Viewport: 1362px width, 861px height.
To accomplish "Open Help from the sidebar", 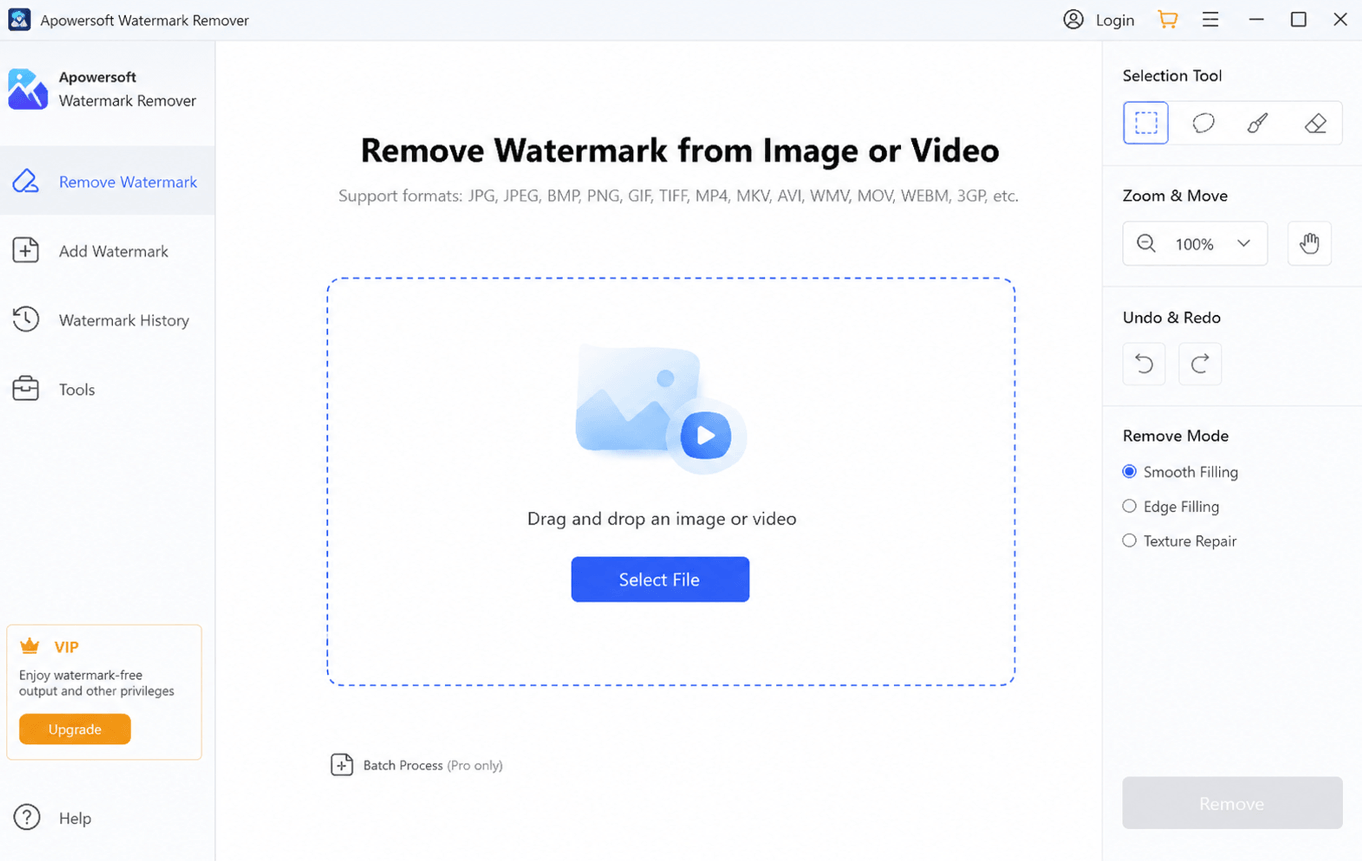I will click(53, 818).
